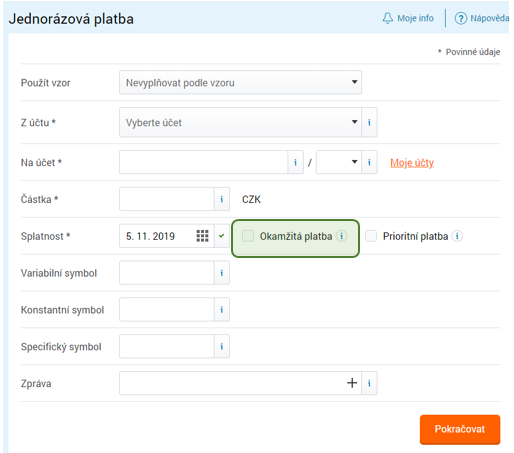514x453 pixels.
Task: Expand the Použít vzor dropdown
Action: point(240,82)
